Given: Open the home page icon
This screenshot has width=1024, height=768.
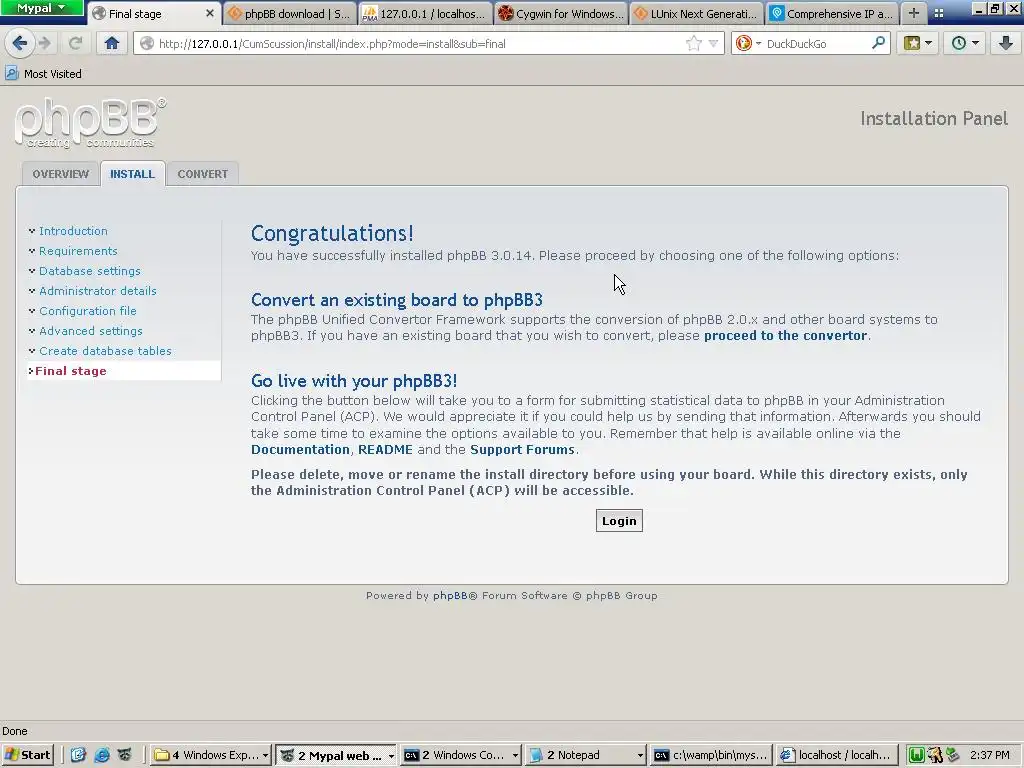Looking at the screenshot, I should pos(112,44).
